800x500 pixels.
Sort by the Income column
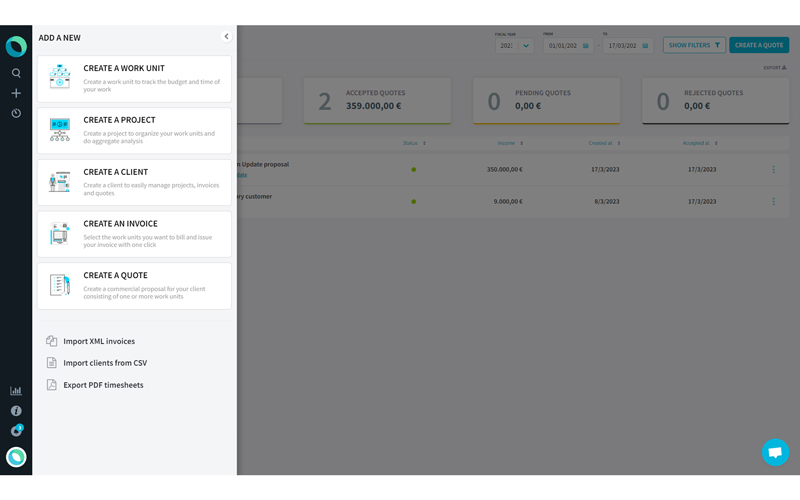click(x=510, y=143)
